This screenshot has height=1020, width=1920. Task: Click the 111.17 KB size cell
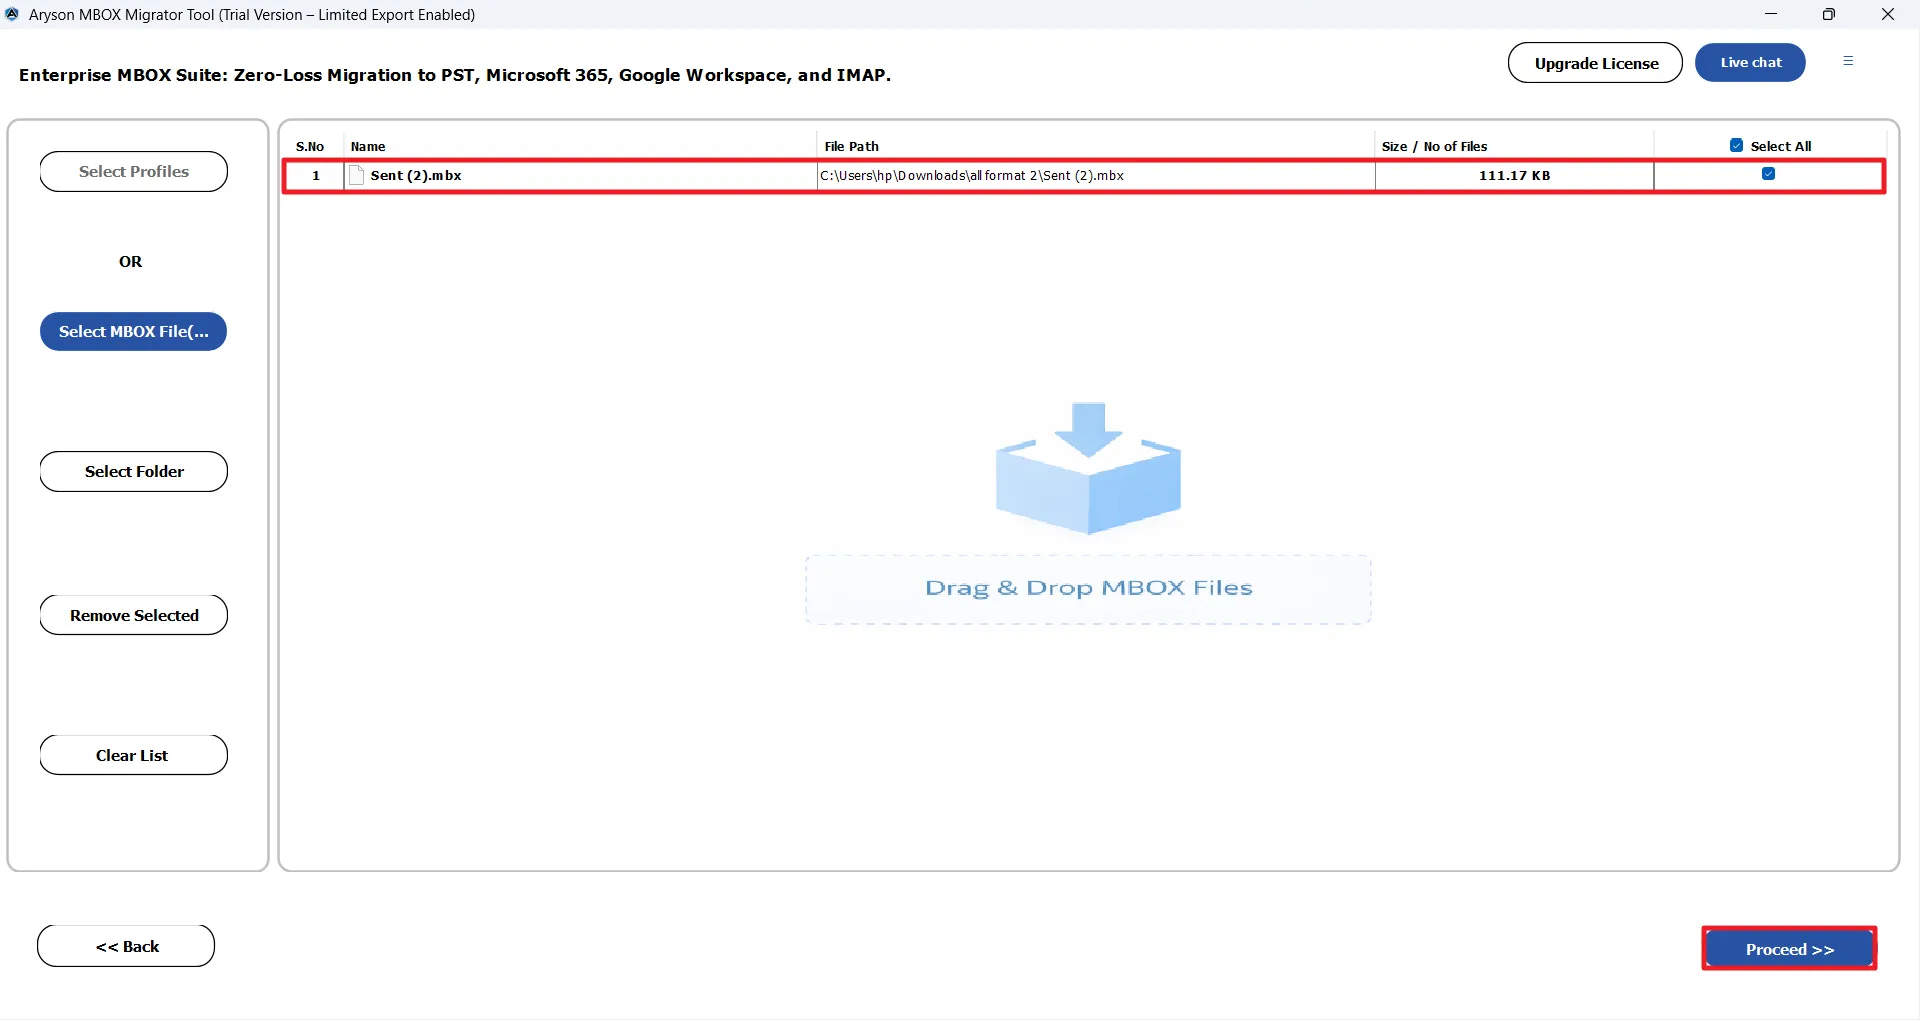click(1514, 175)
